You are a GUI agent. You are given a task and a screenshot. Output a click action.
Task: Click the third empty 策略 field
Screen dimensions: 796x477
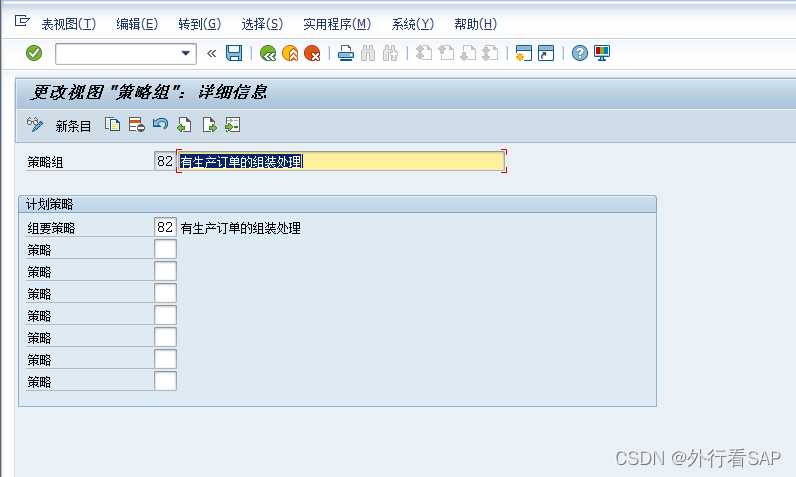(x=165, y=293)
